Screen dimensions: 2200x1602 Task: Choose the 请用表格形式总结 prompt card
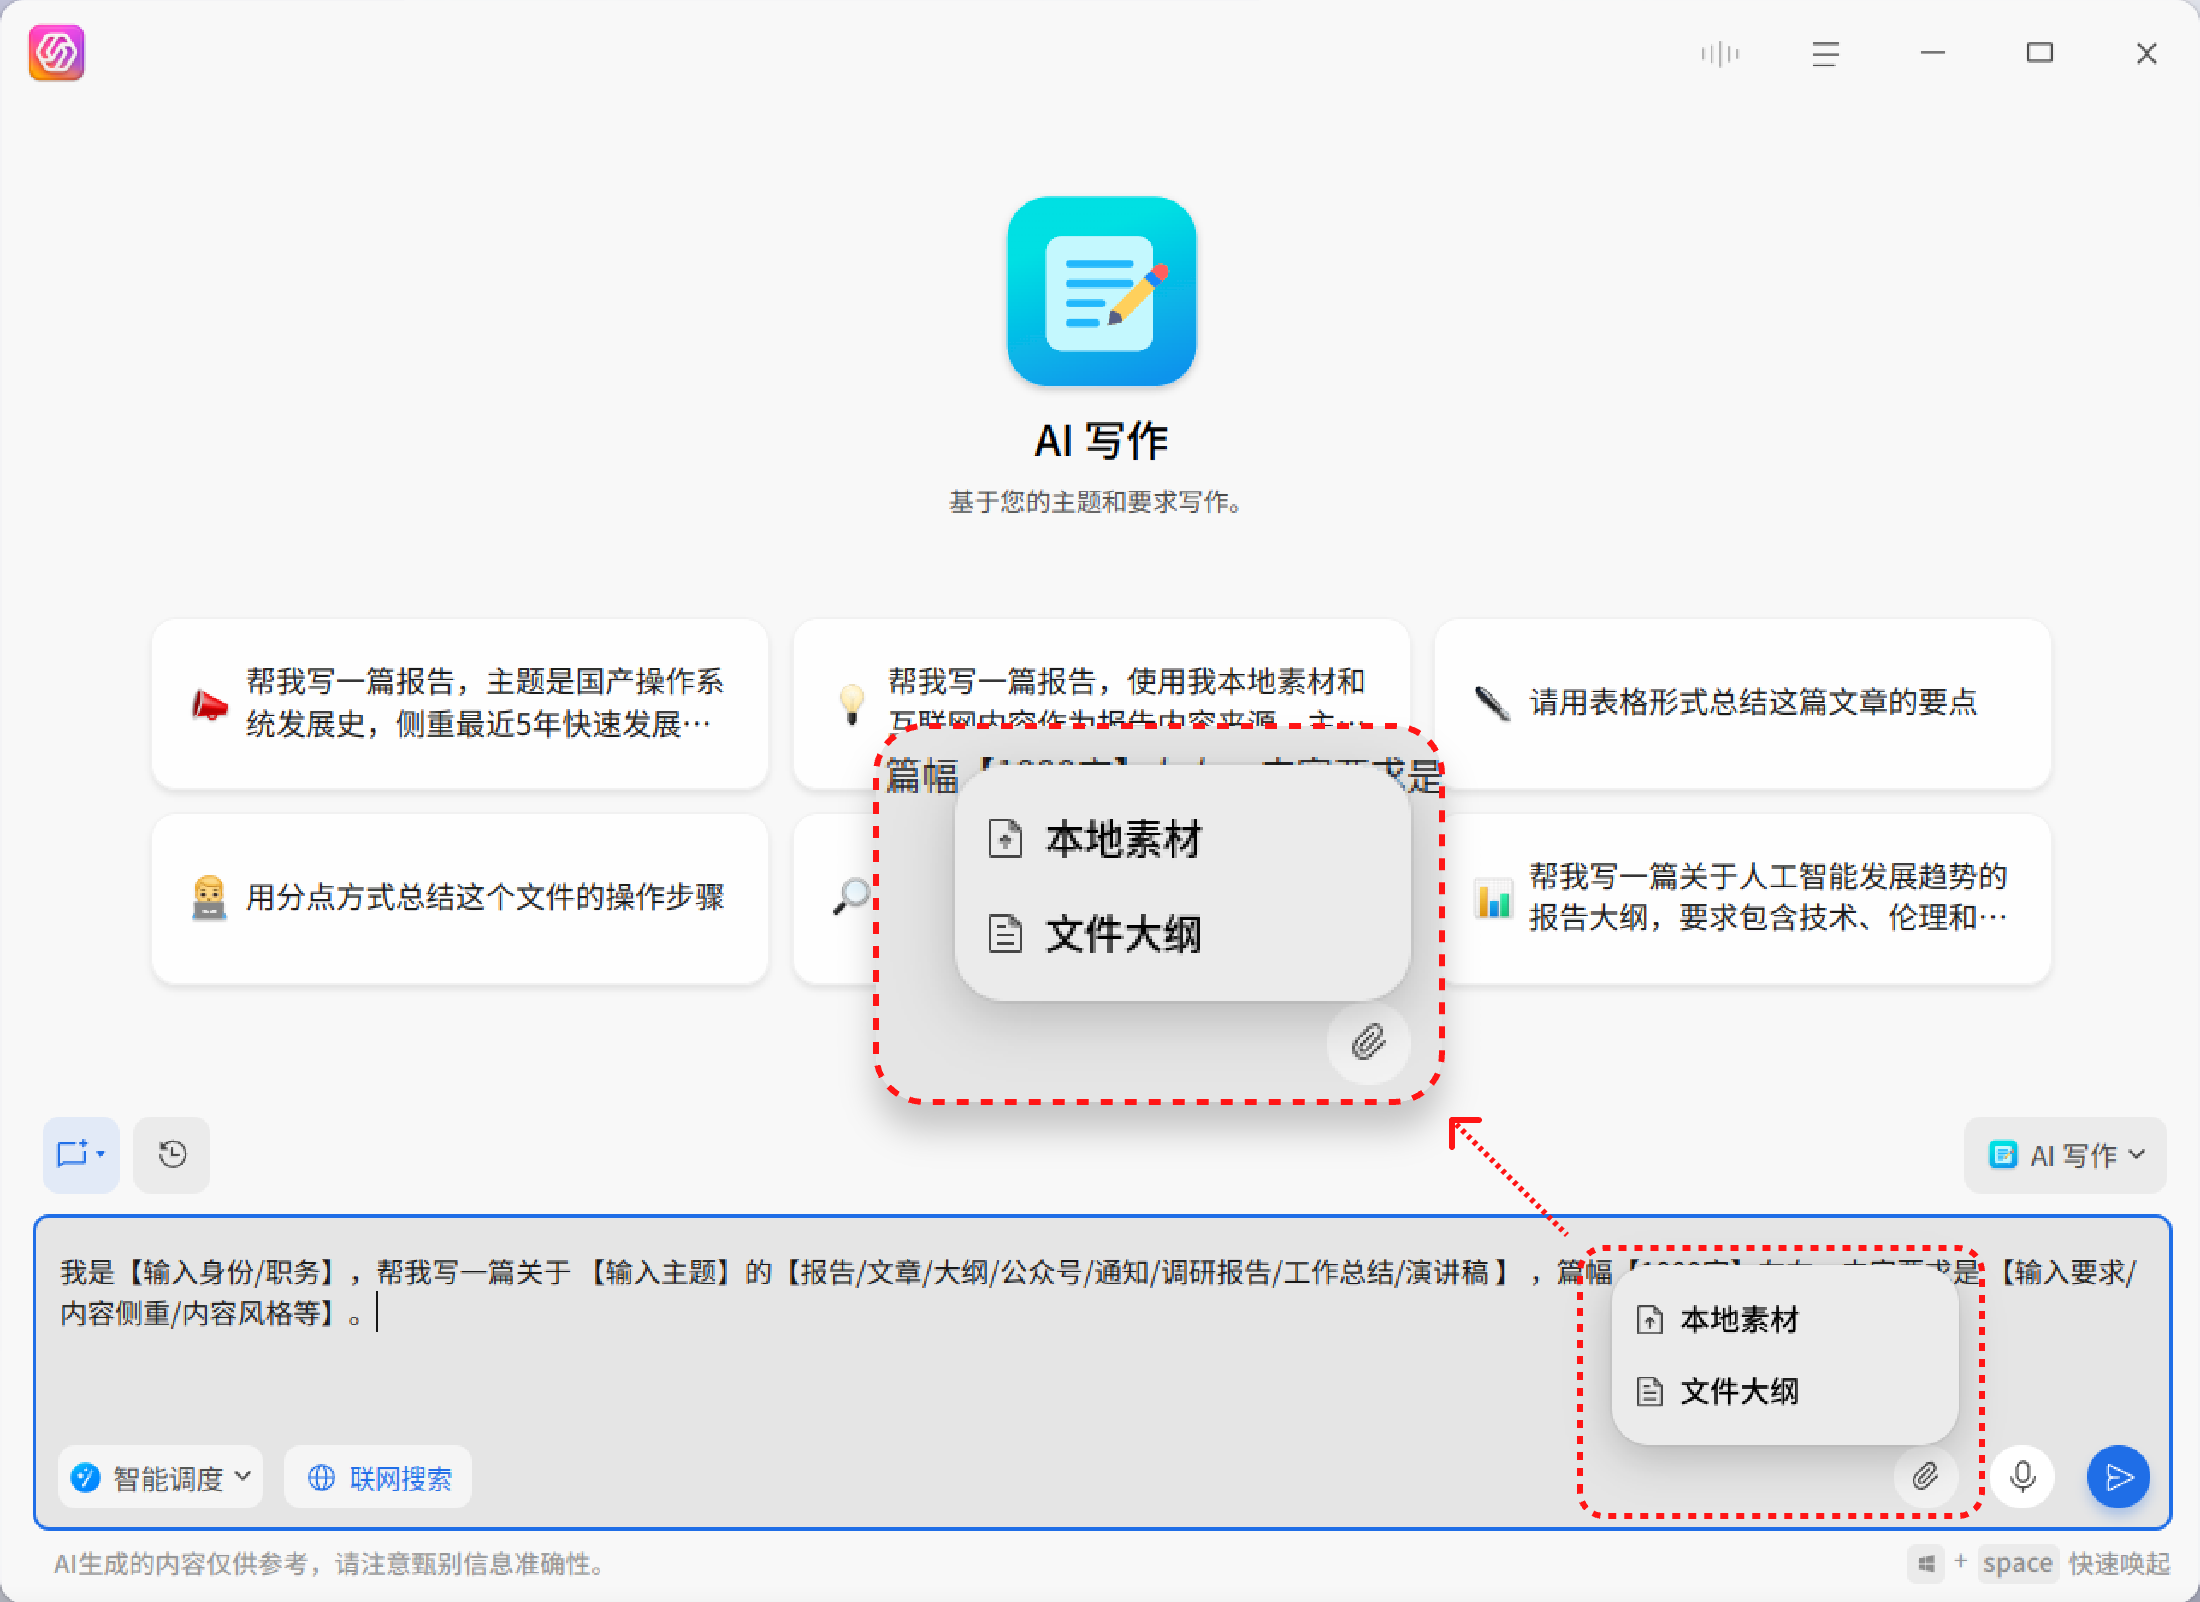pos(1742,703)
